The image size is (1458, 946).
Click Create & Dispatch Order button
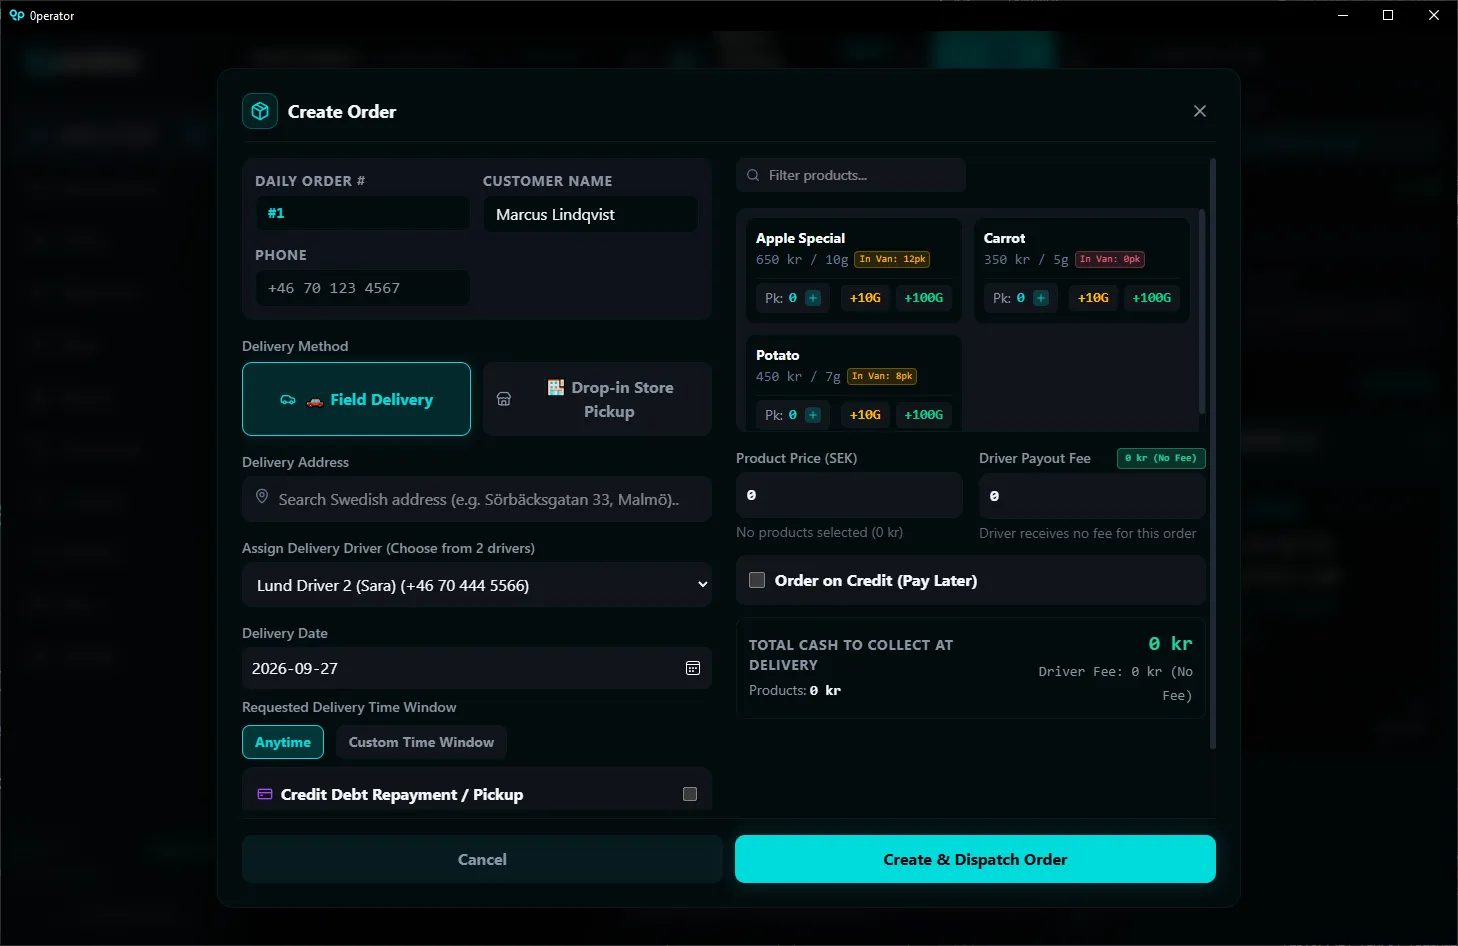click(975, 859)
